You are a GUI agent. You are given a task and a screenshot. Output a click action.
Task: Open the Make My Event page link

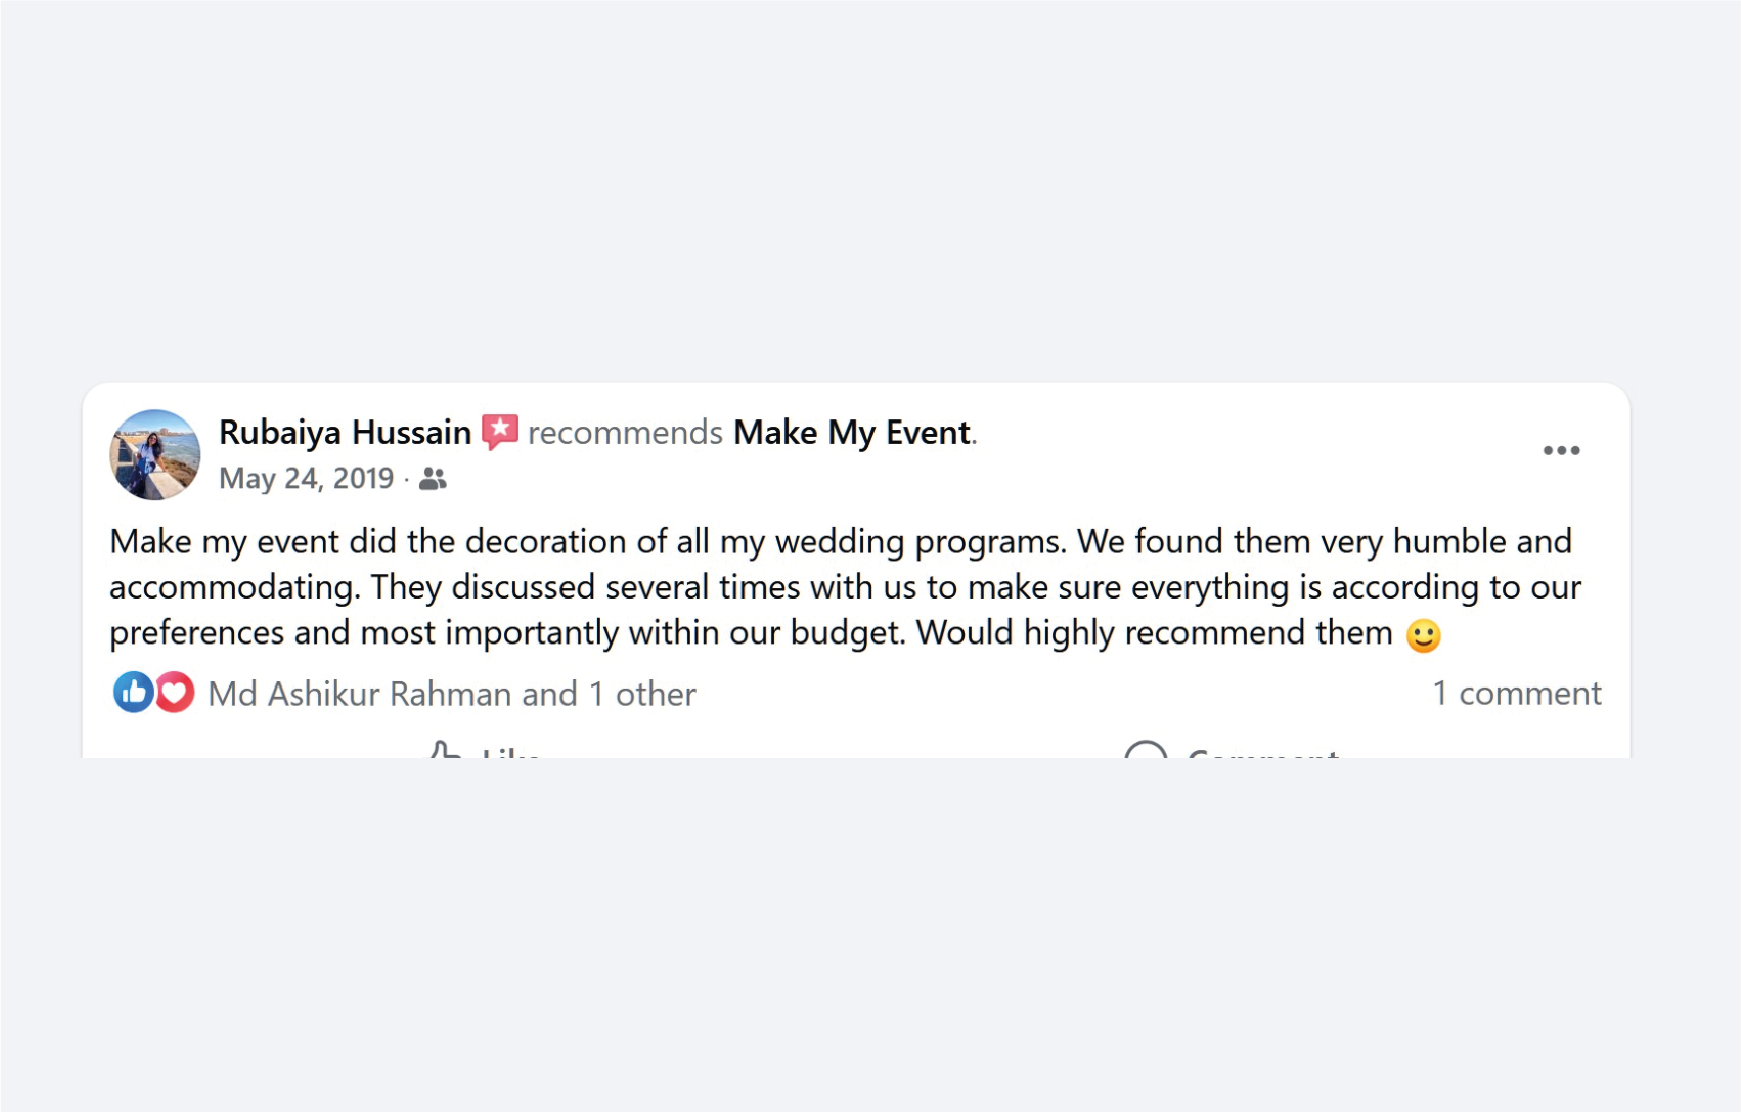[852, 432]
